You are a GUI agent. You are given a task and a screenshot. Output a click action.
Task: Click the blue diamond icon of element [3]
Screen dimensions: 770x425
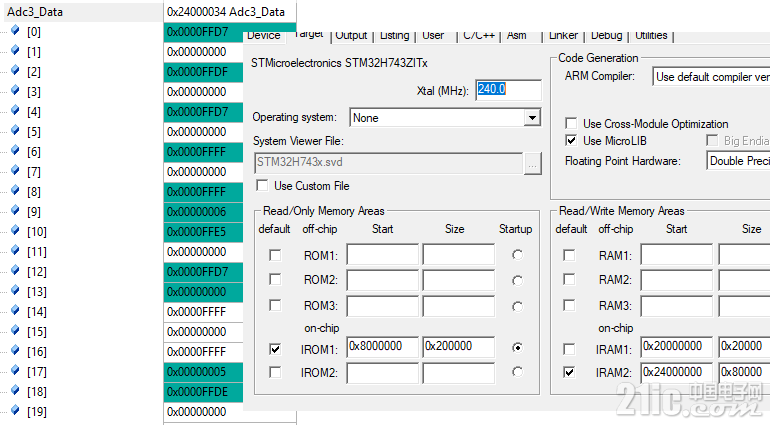click(15, 90)
